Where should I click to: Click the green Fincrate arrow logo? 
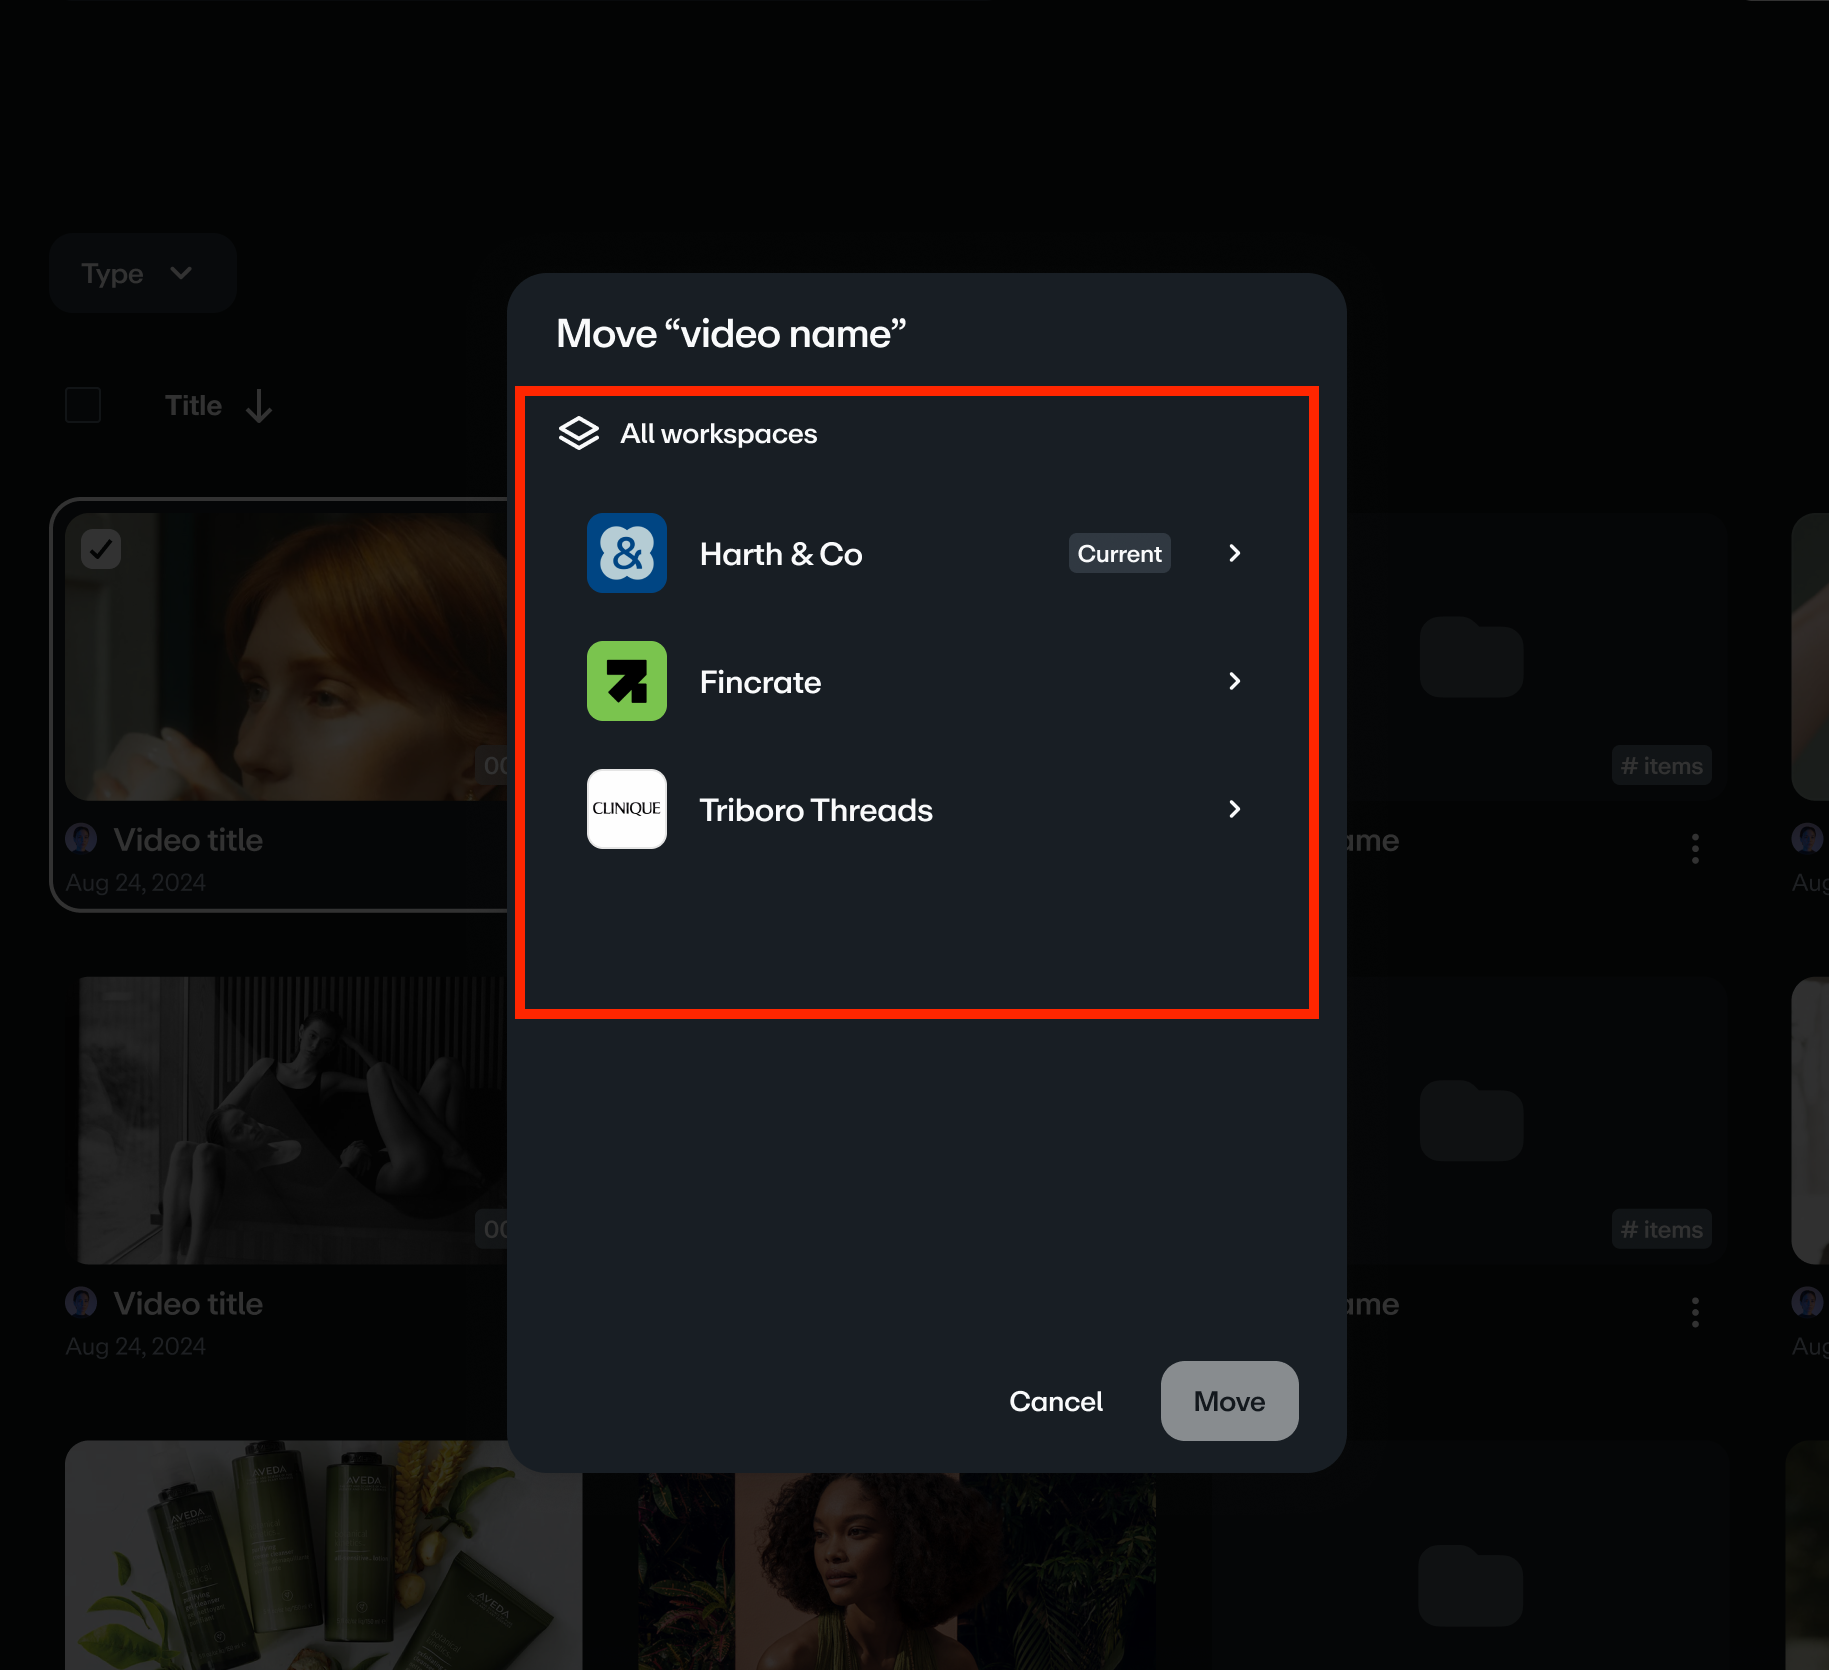click(x=627, y=681)
